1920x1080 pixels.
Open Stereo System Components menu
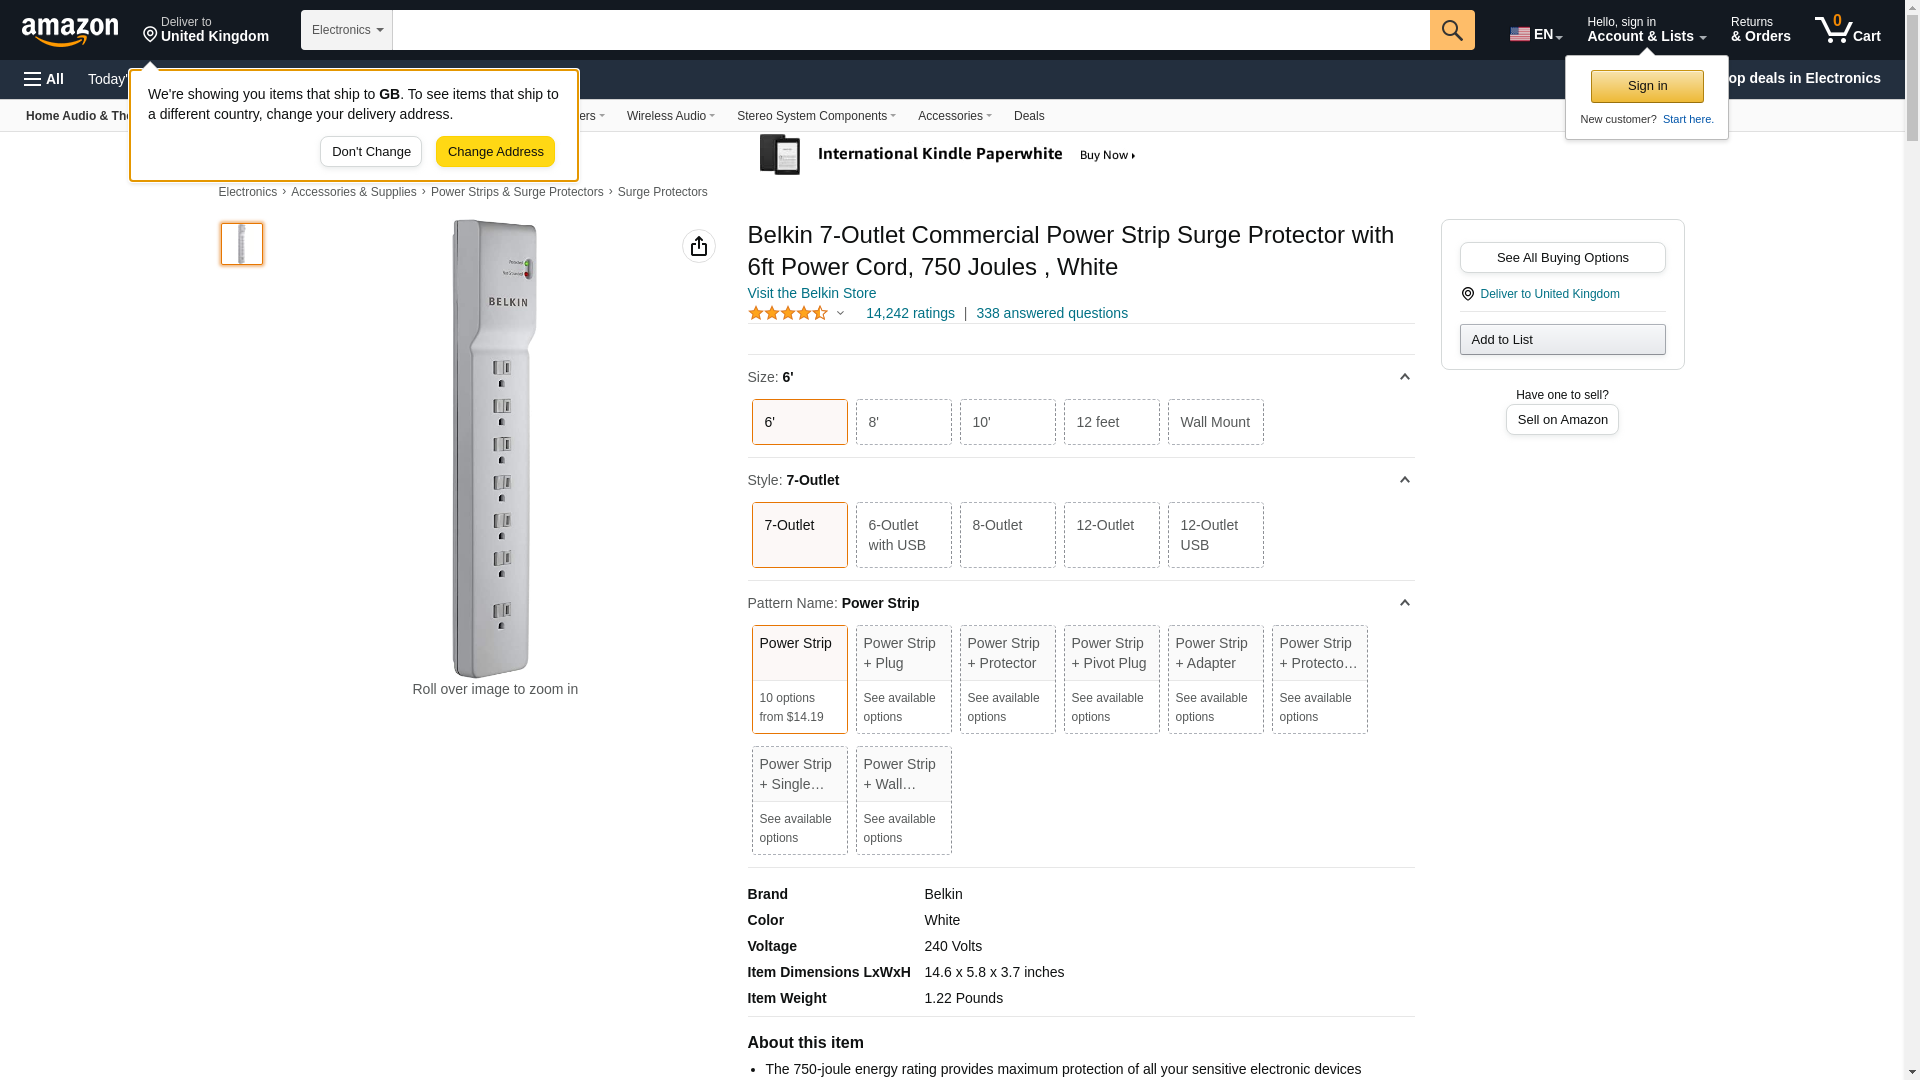coord(815,116)
